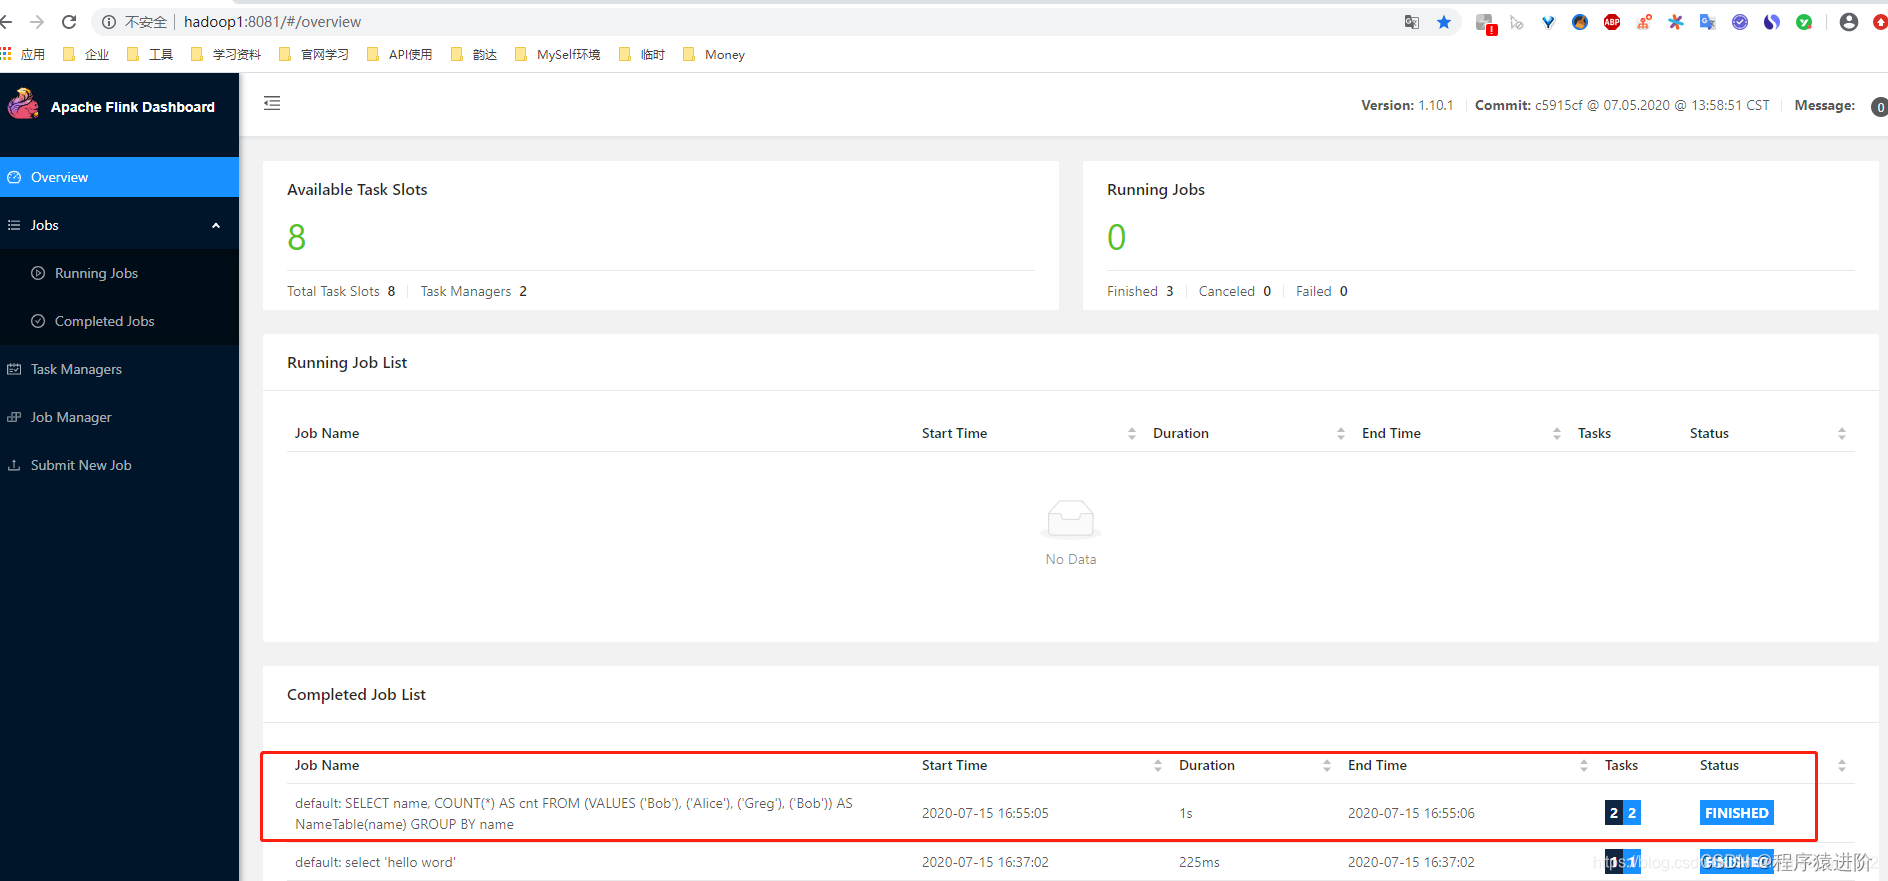Click the Message count badge
Viewport: 1888px width, 881px height.
click(x=1880, y=106)
